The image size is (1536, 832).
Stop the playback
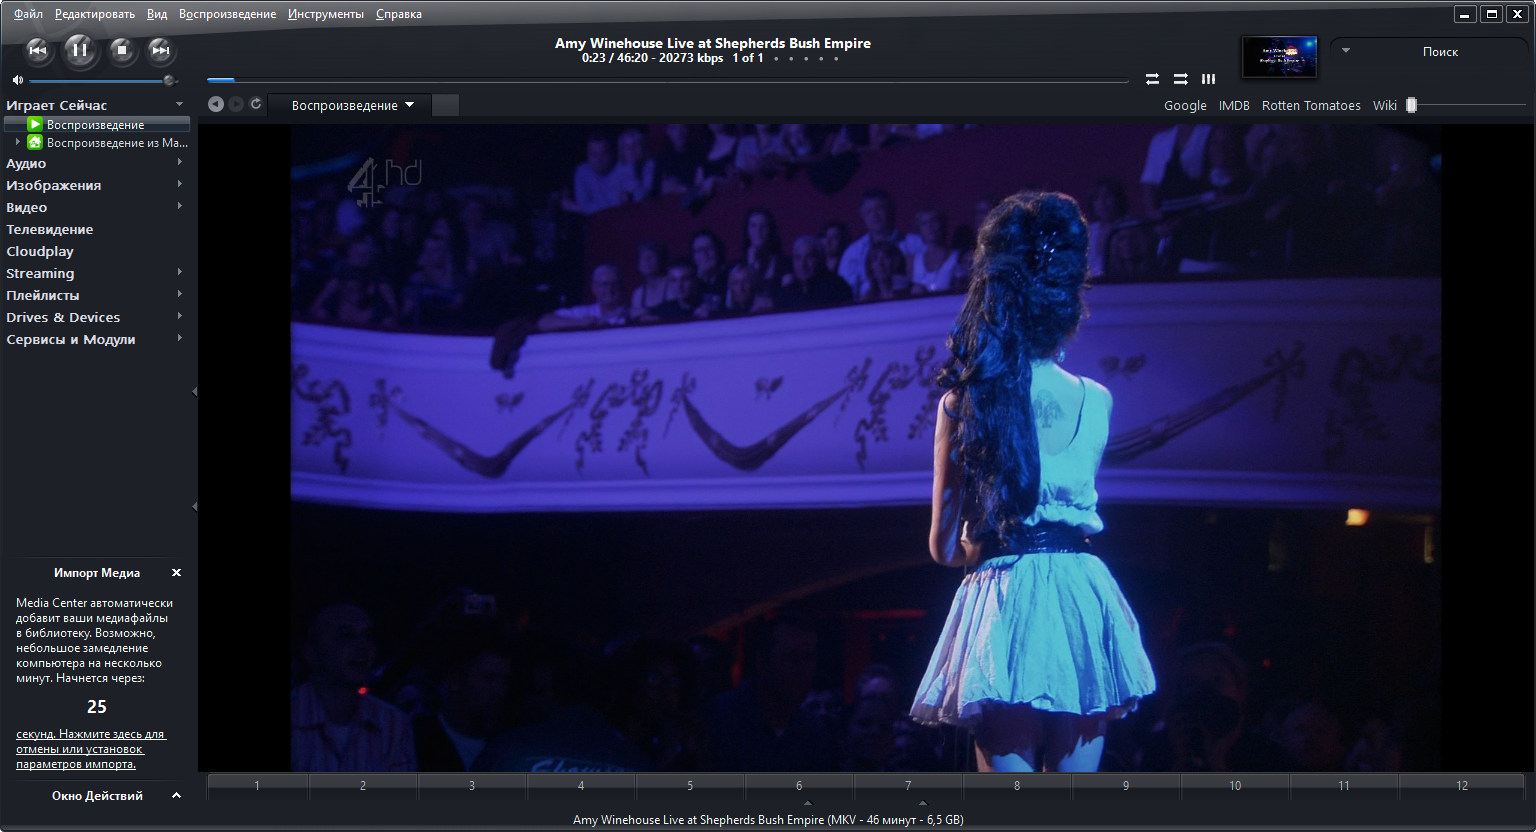pyautogui.click(x=122, y=50)
